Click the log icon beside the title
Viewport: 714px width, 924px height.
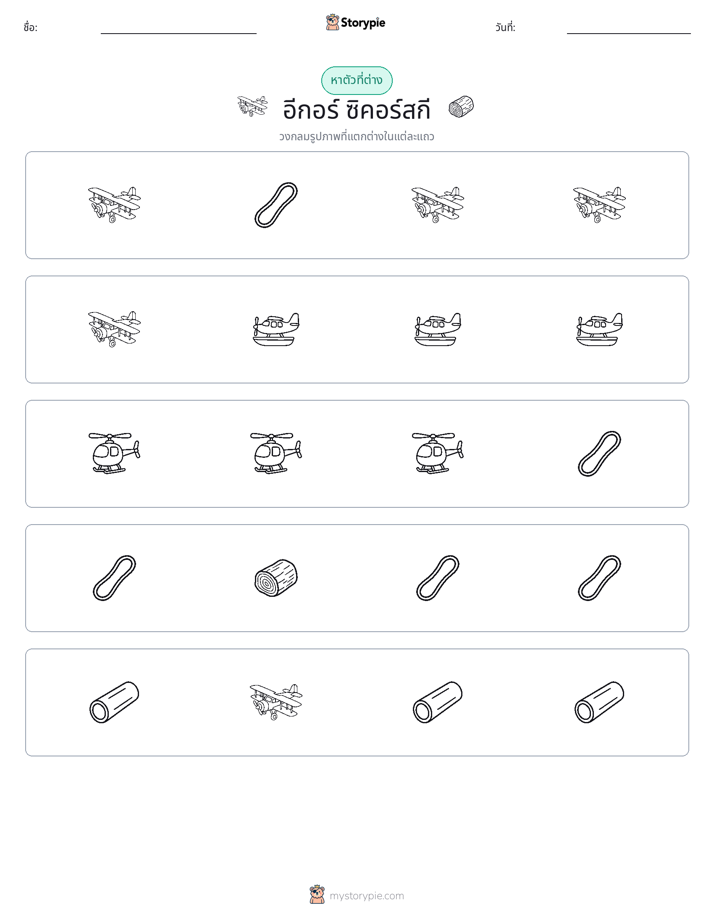pyautogui.click(x=461, y=107)
